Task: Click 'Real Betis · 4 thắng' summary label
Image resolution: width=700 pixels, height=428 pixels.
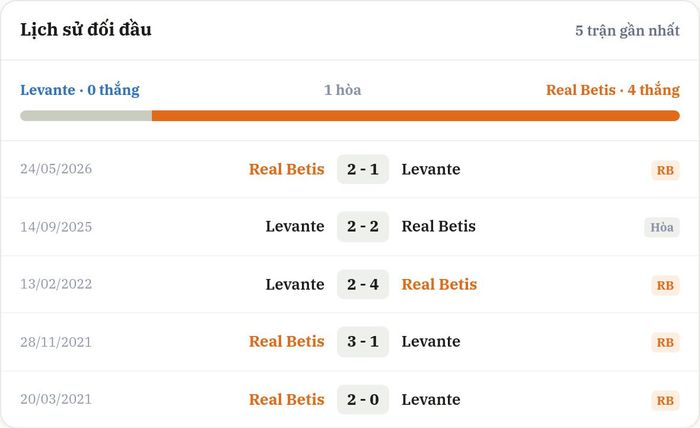Action: [x=613, y=90]
